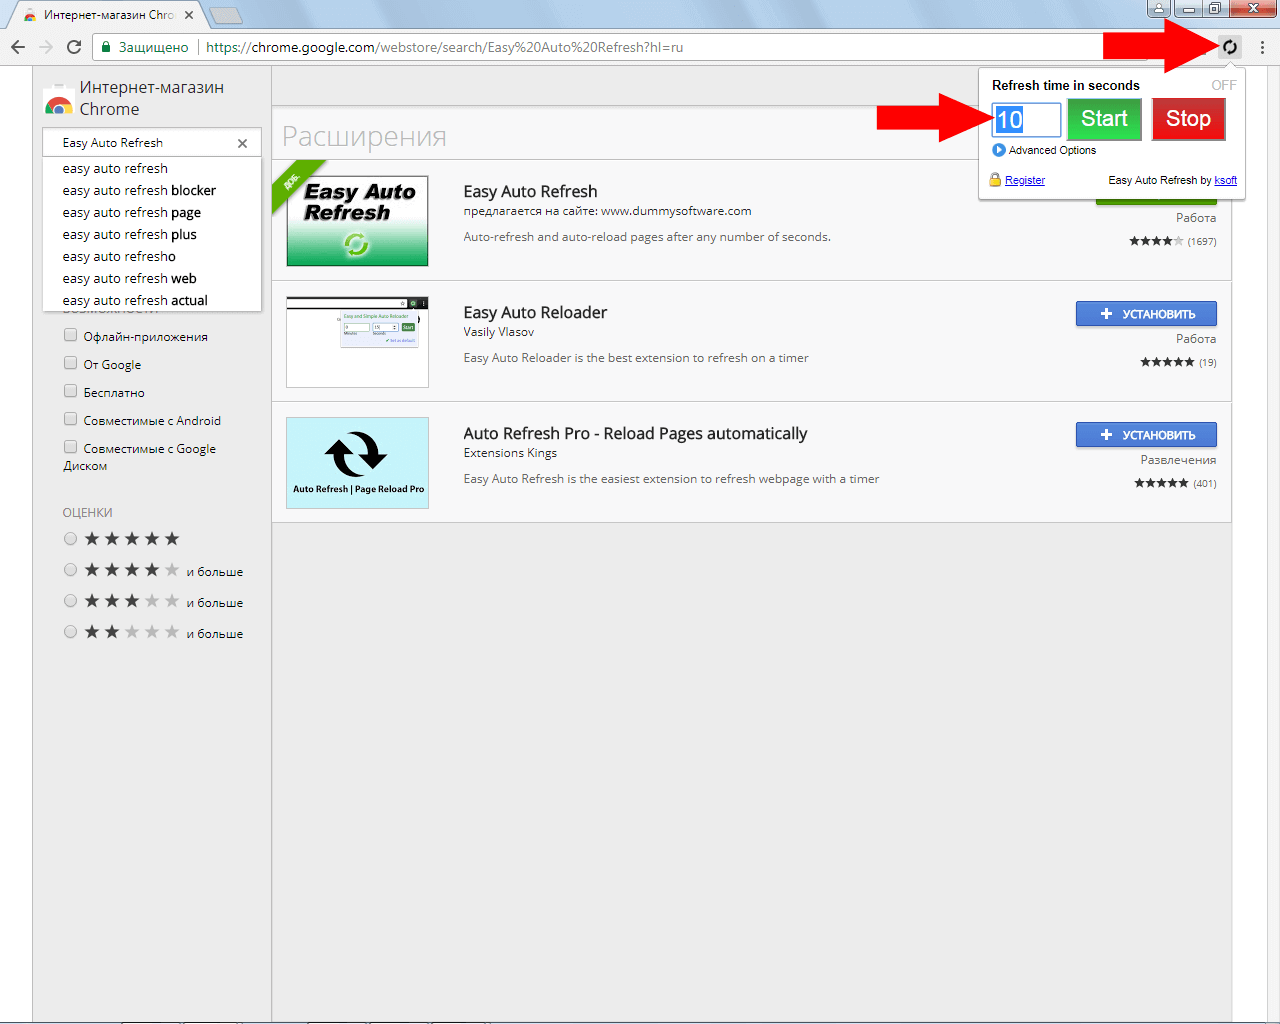The width and height of the screenshot is (1280, 1024).
Task: Open the ksoft author link
Action: click(1225, 180)
